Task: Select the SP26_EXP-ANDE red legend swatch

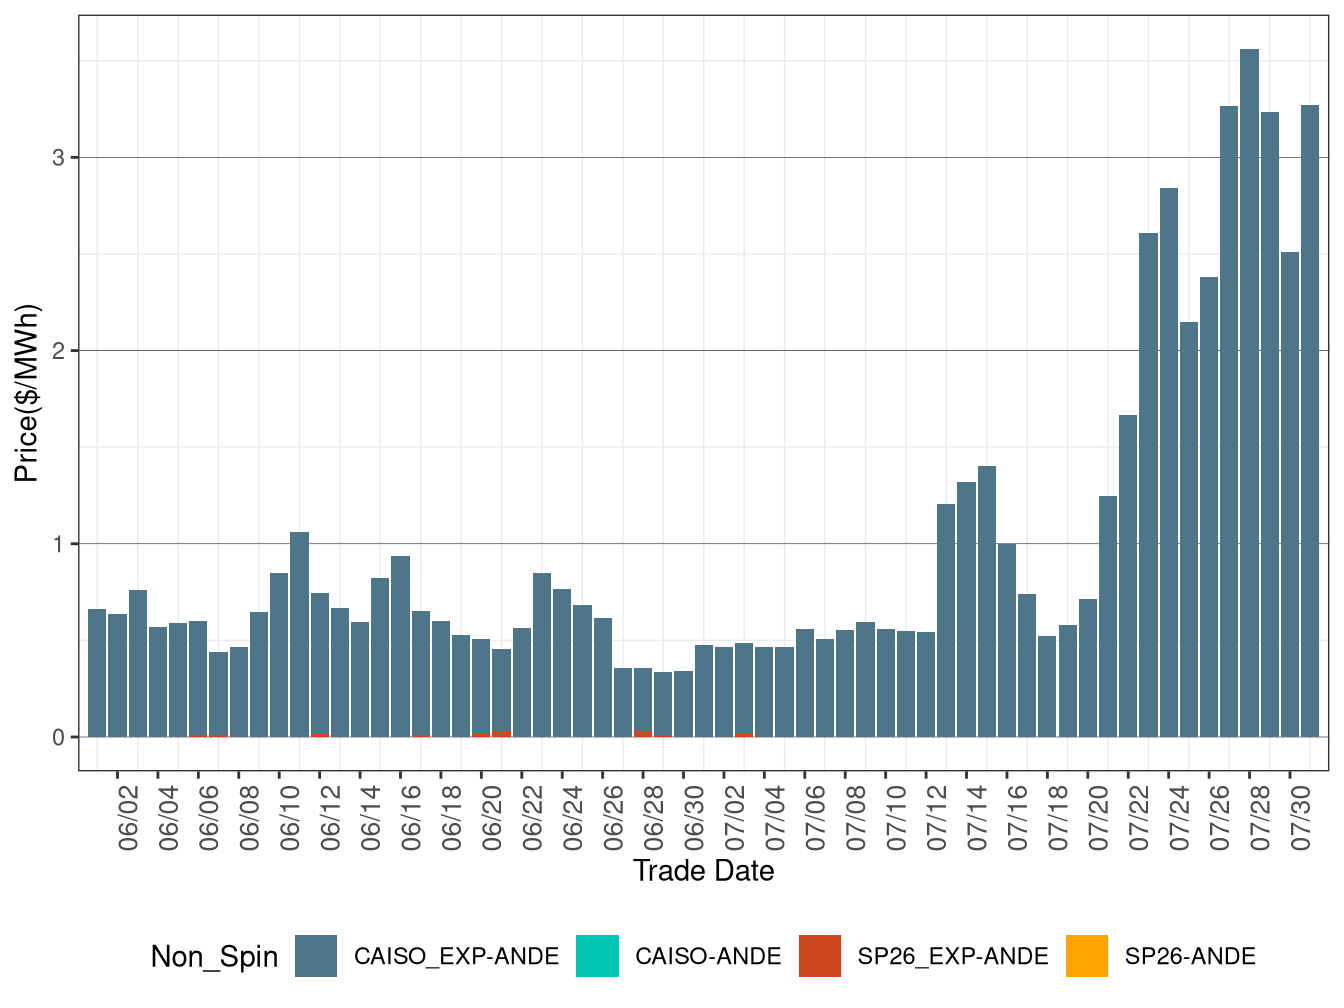Action: click(820, 956)
